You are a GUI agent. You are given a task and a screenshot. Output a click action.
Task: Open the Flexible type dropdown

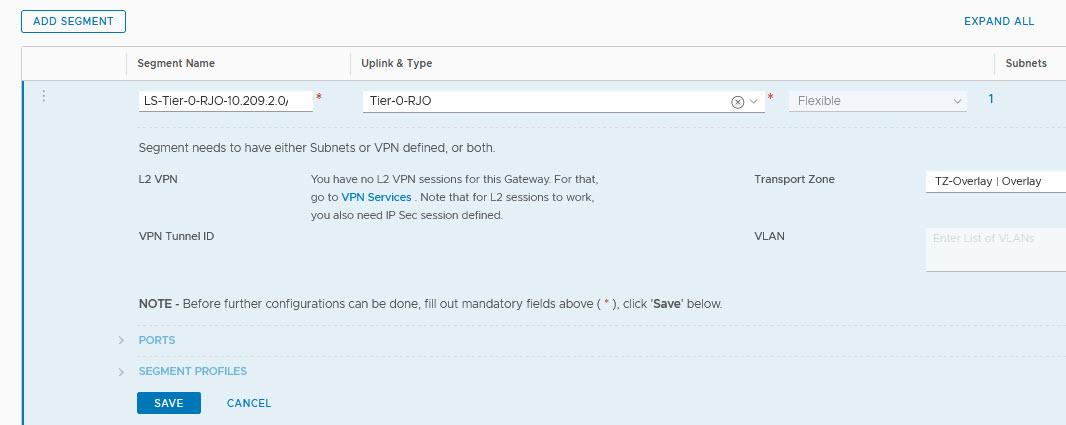point(877,101)
